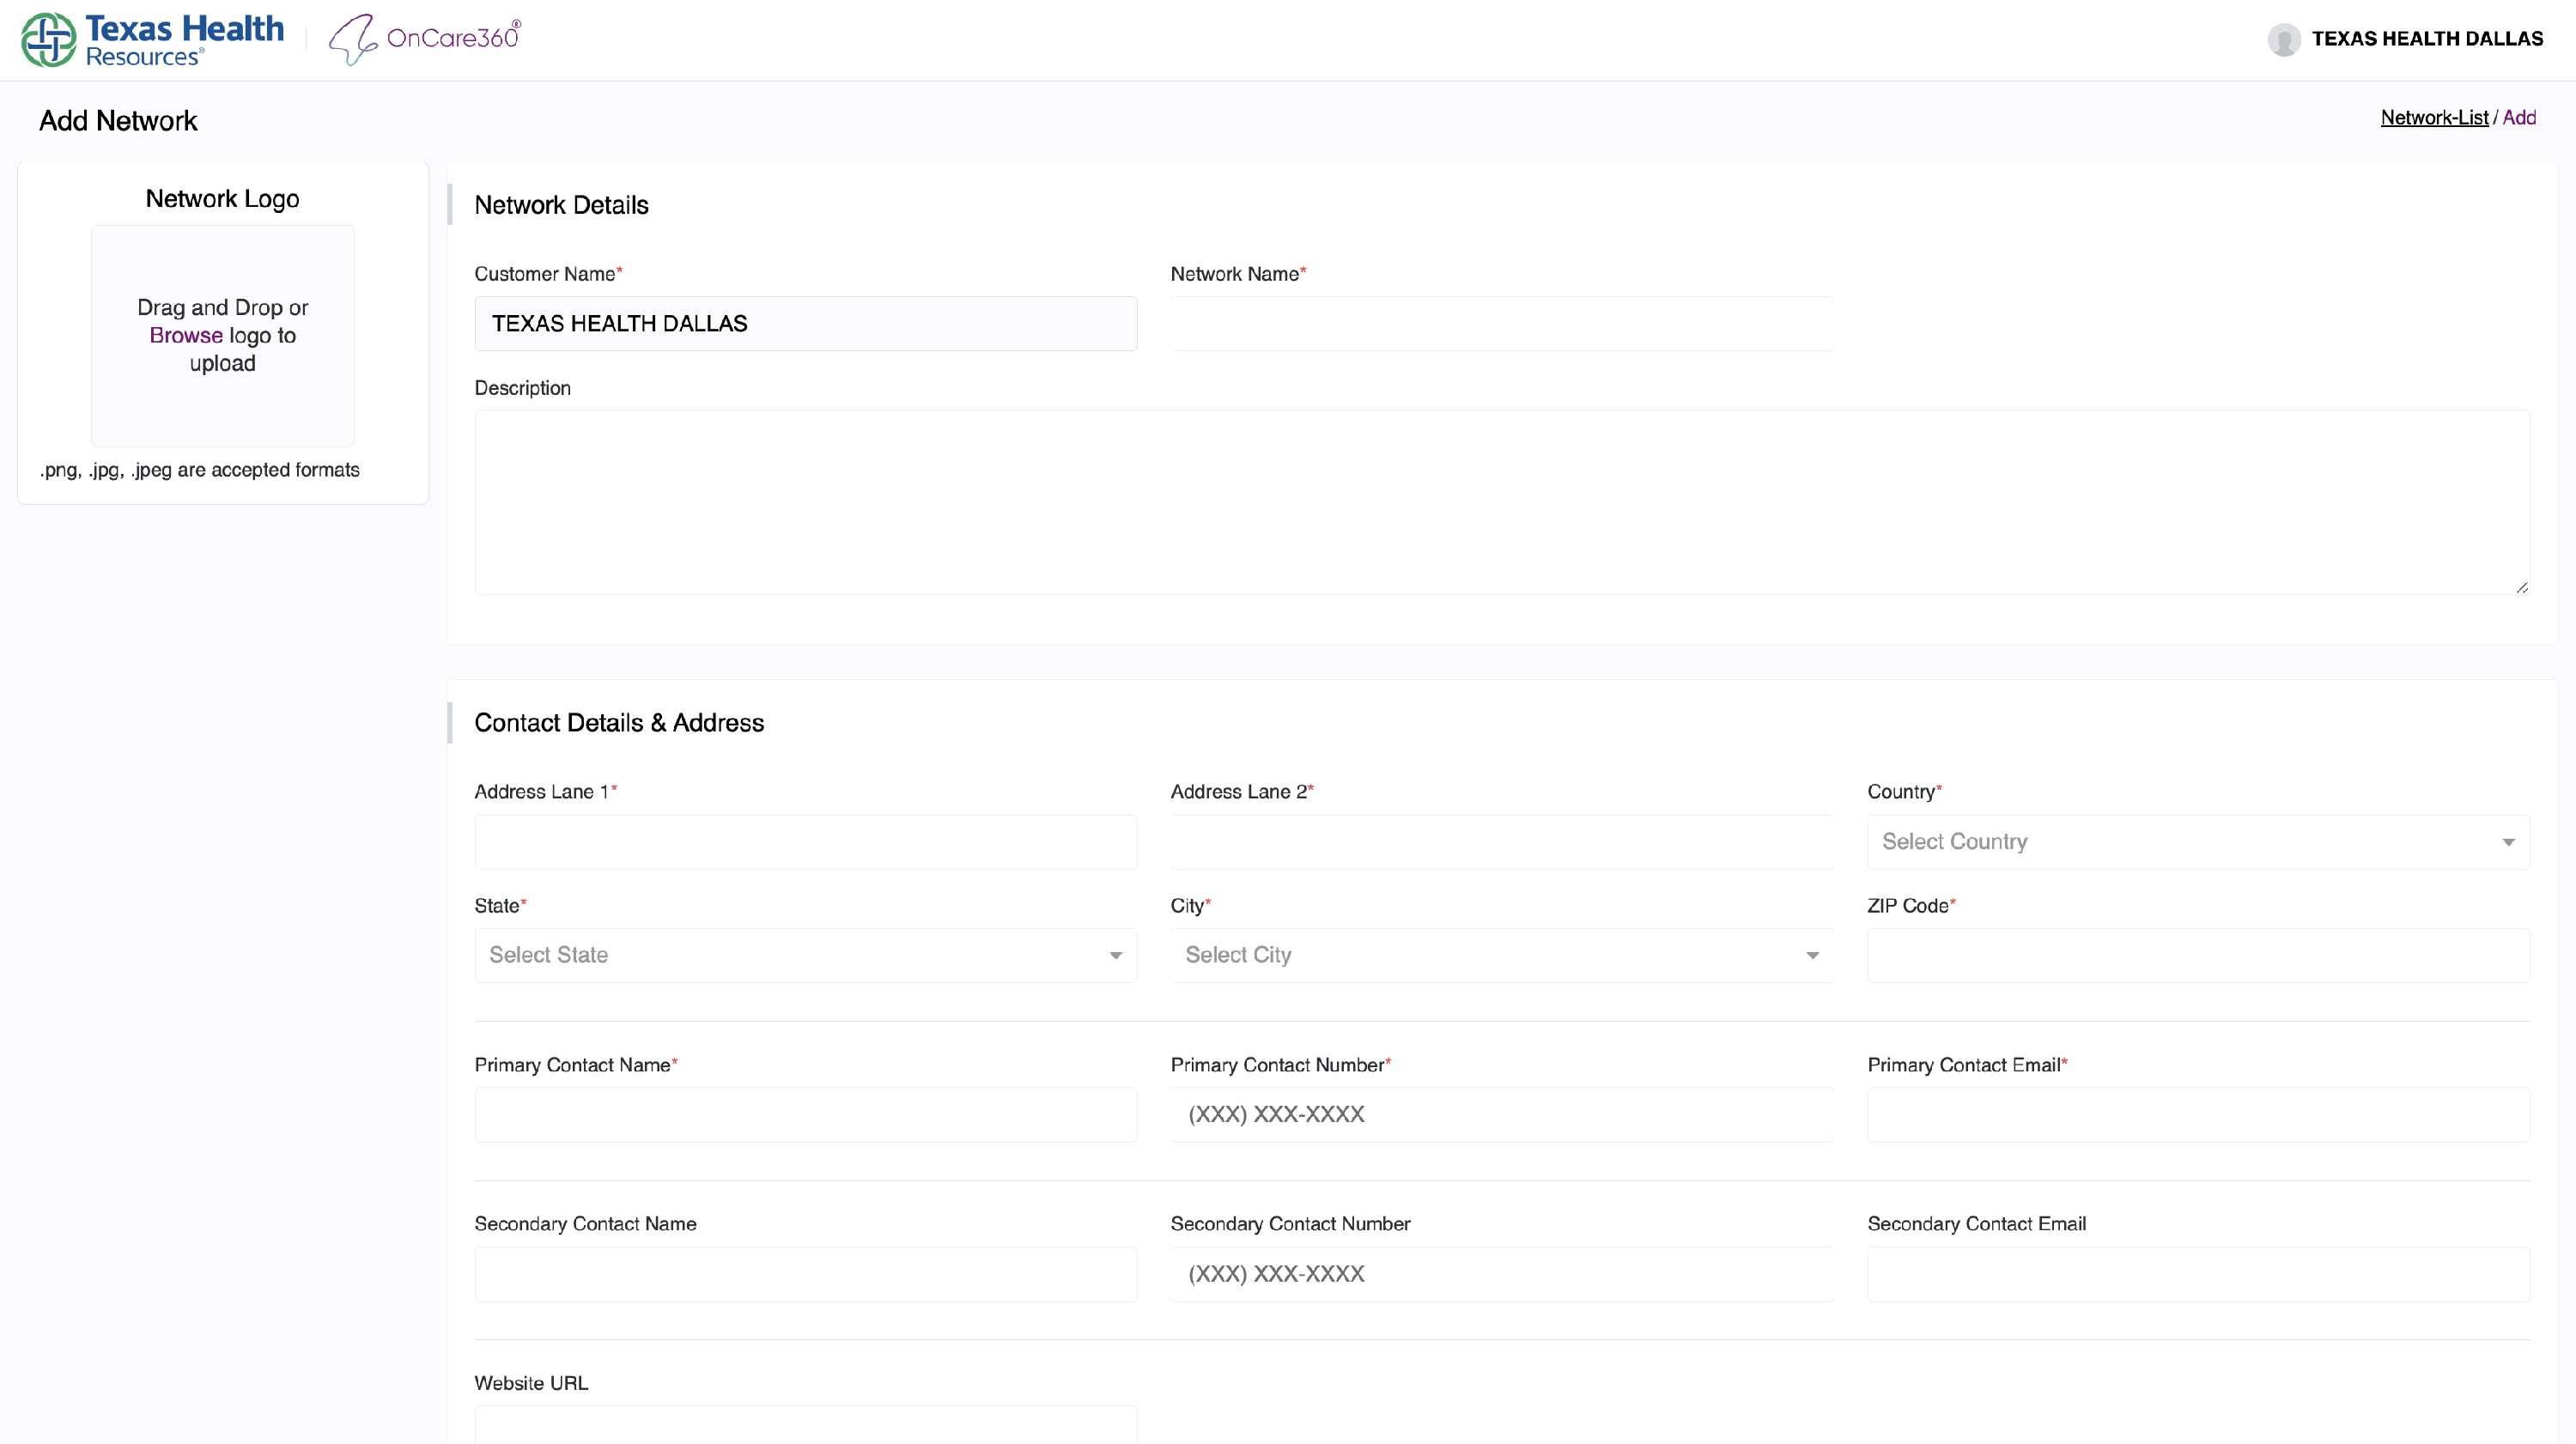Open the Select Country dropdown
The width and height of the screenshot is (2576, 1444).
point(2197,842)
